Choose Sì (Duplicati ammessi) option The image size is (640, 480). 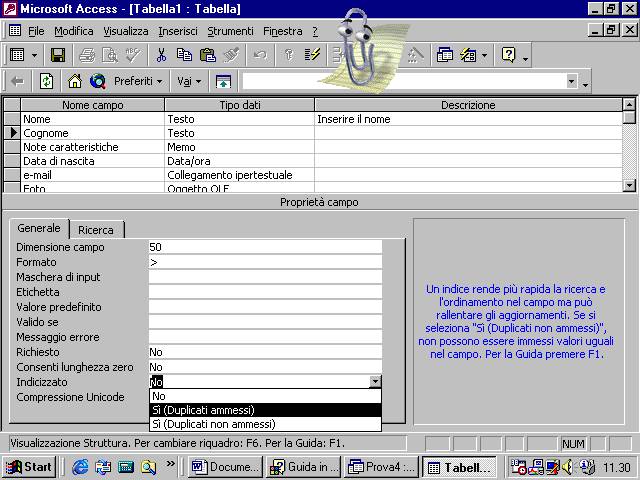[265, 410]
